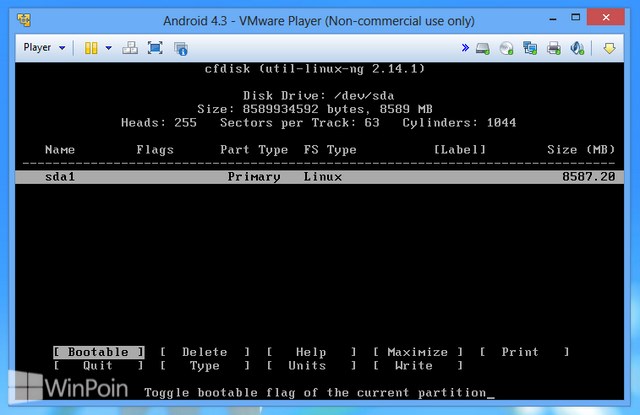640x415 pixels.
Task: Select the Type option in cfdisk
Action: (204, 366)
